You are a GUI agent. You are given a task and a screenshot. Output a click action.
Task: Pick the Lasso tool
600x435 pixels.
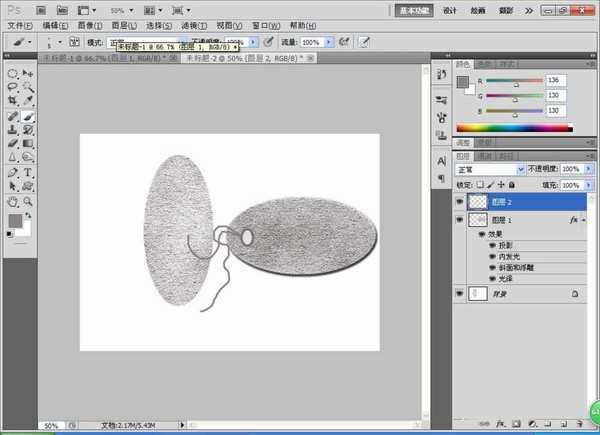click(x=12, y=88)
